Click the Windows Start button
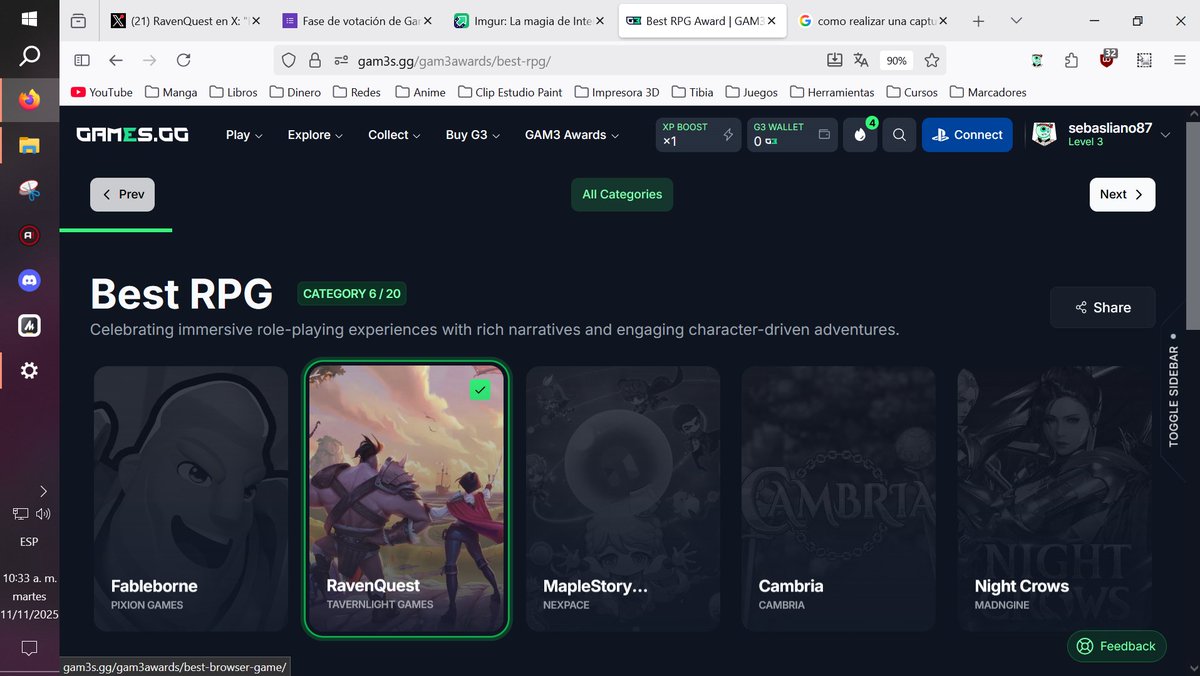Image resolution: width=1200 pixels, height=676 pixels. (x=29, y=19)
